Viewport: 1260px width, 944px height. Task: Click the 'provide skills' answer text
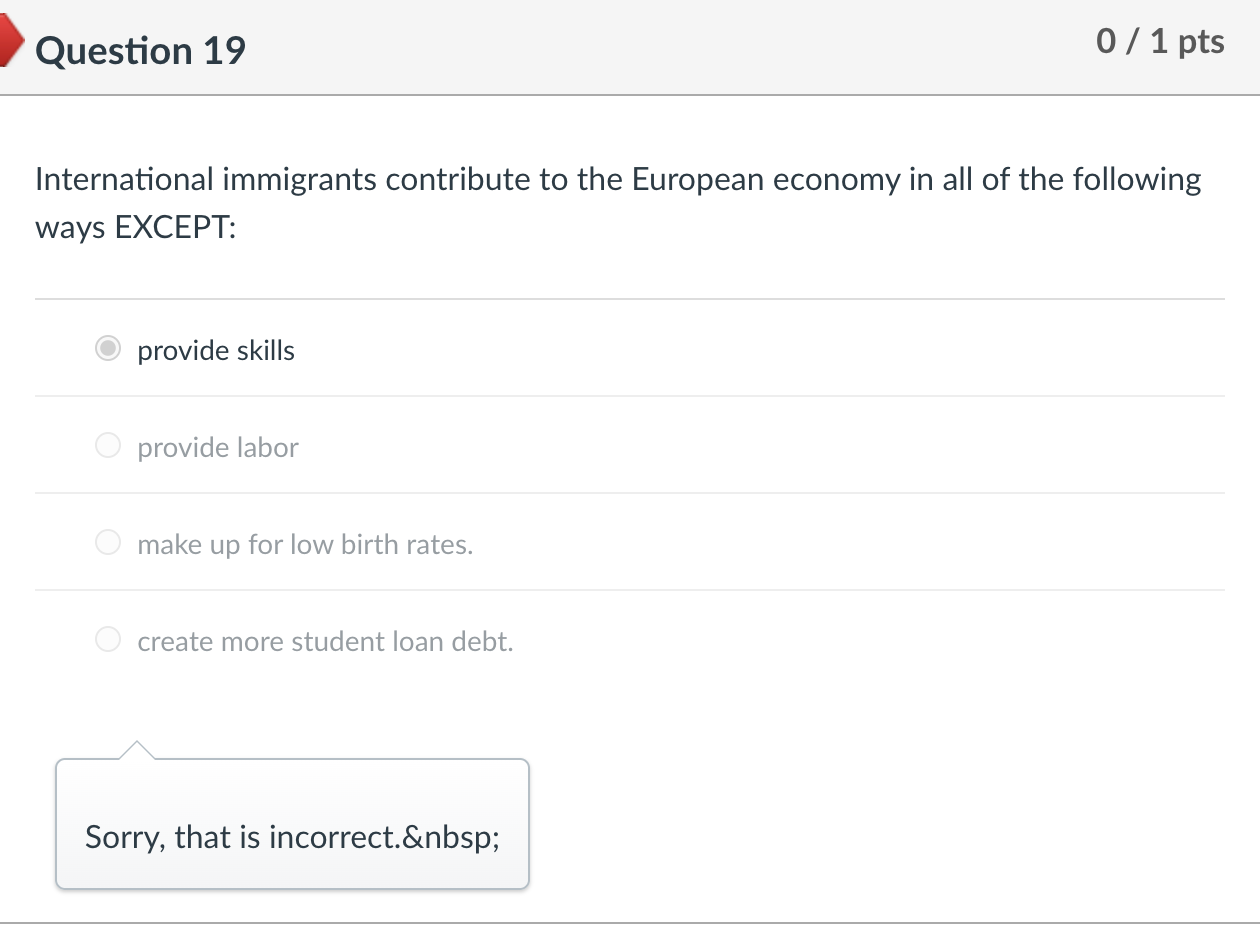[x=216, y=351]
